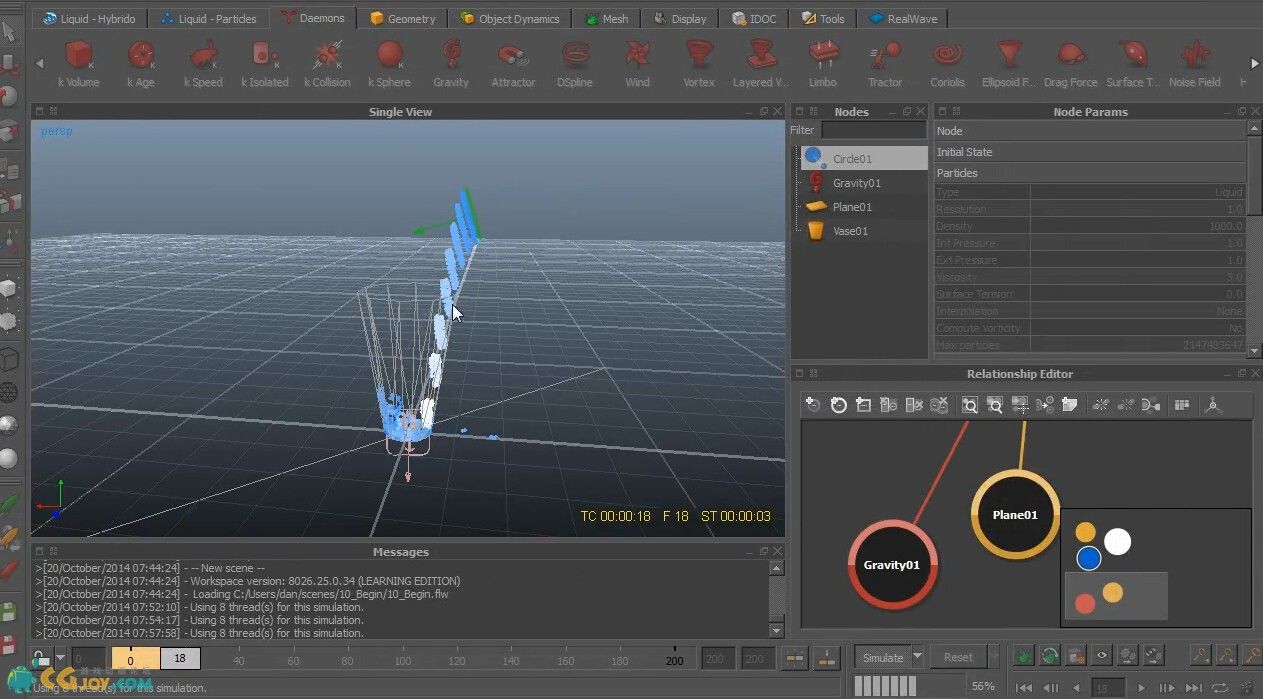Open the Object Dynamics tab
This screenshot has height=699, width=1263.
coord(511,18)
